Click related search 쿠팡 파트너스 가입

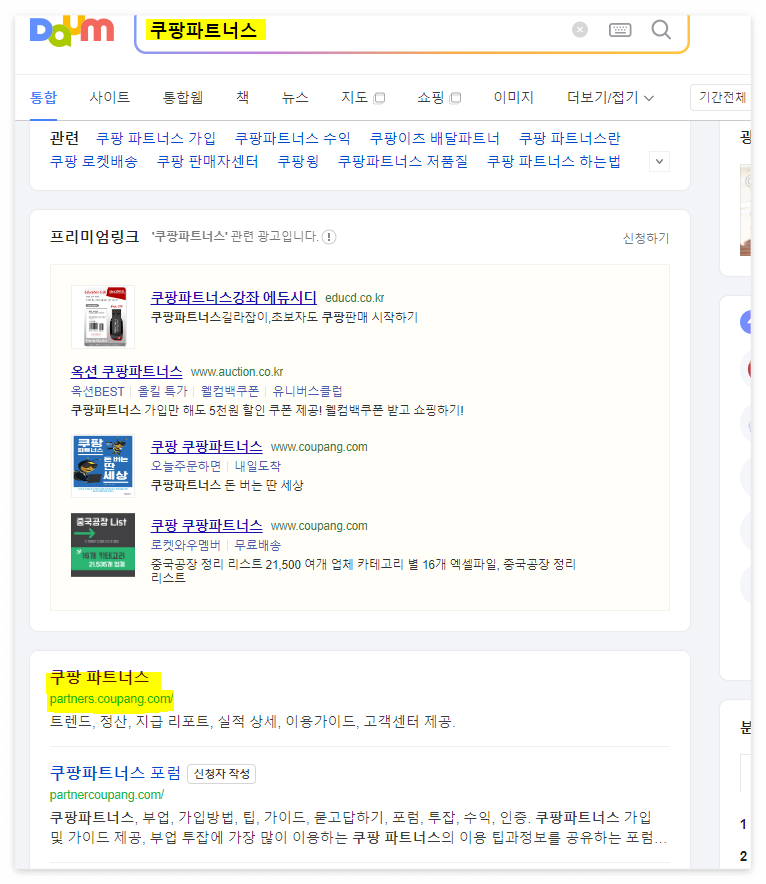[x=156, y=138]
